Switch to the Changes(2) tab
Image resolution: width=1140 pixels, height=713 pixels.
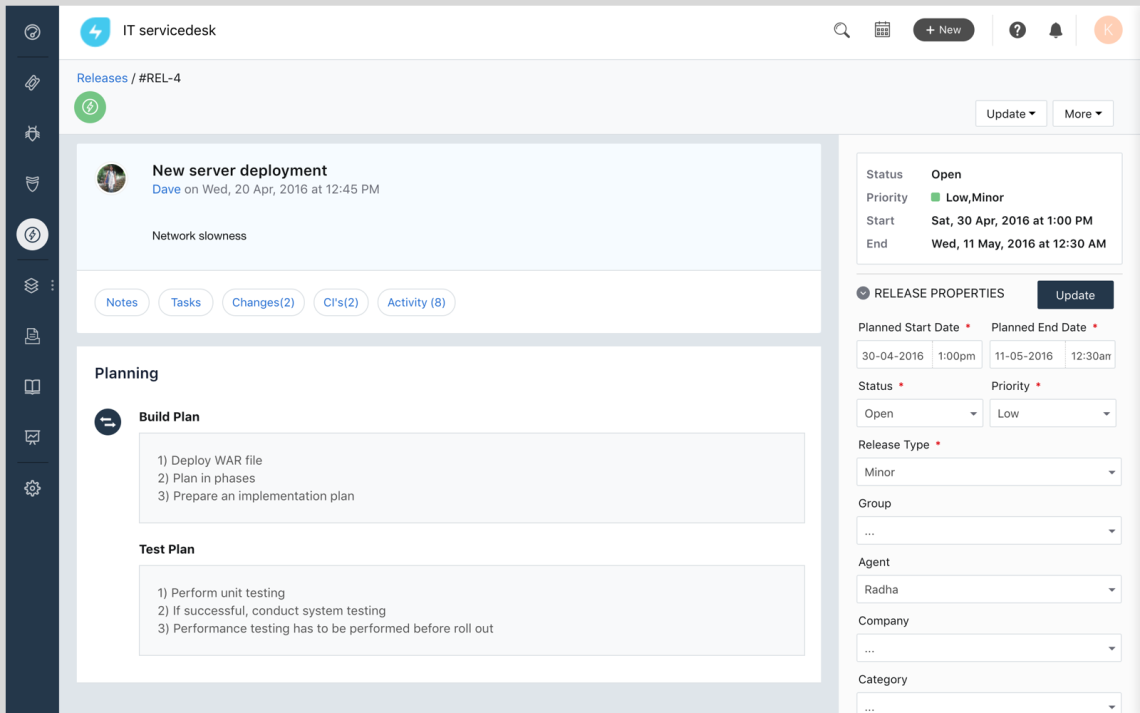pos(263,302)
